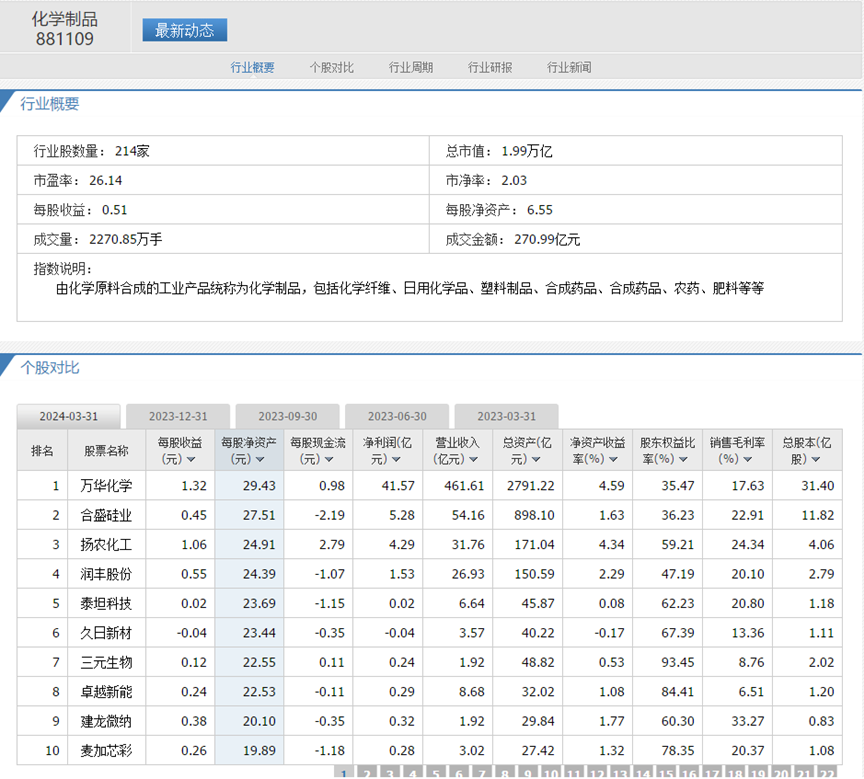The image size is (864, 779).
Task: Sort by 总股本 column arrow
Action: point(816,459)
